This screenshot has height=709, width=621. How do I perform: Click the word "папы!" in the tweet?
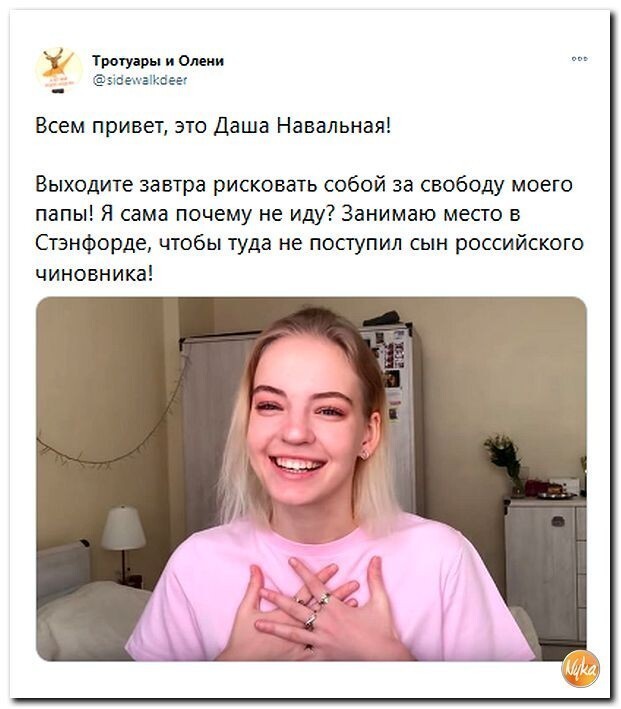[x=64, y=215]
